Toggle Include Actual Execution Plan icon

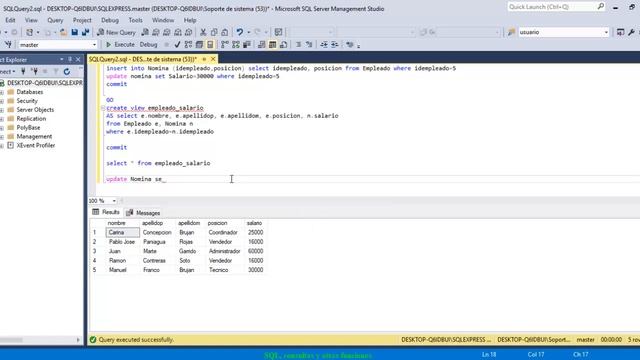(x=225, y=44)
